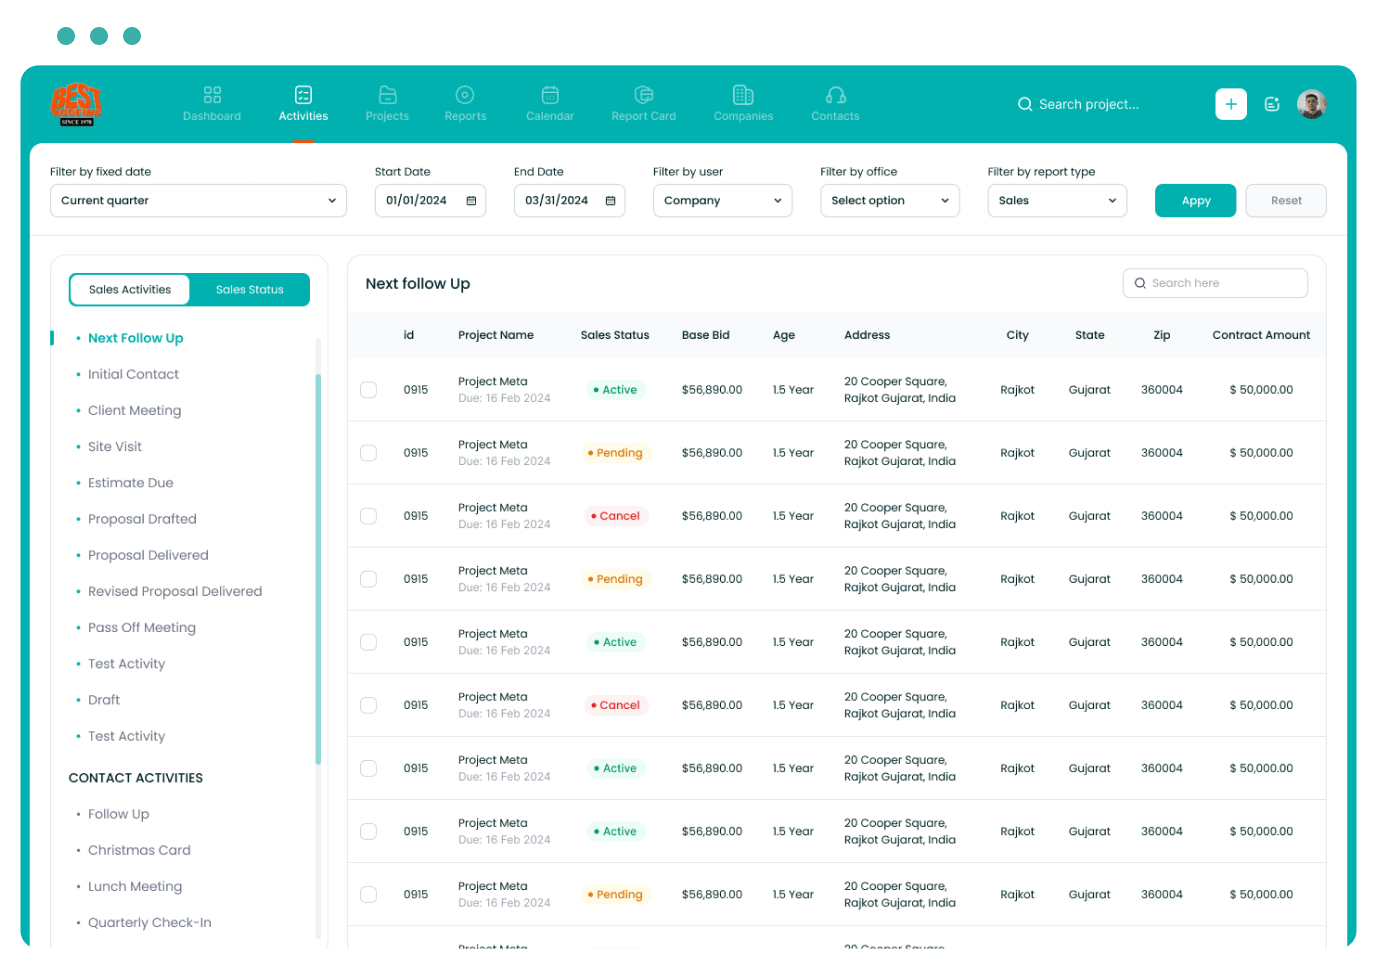Select Pass Off Meeting in sidebar
This screenshot has width=1377, height=969.
(142, 627)
